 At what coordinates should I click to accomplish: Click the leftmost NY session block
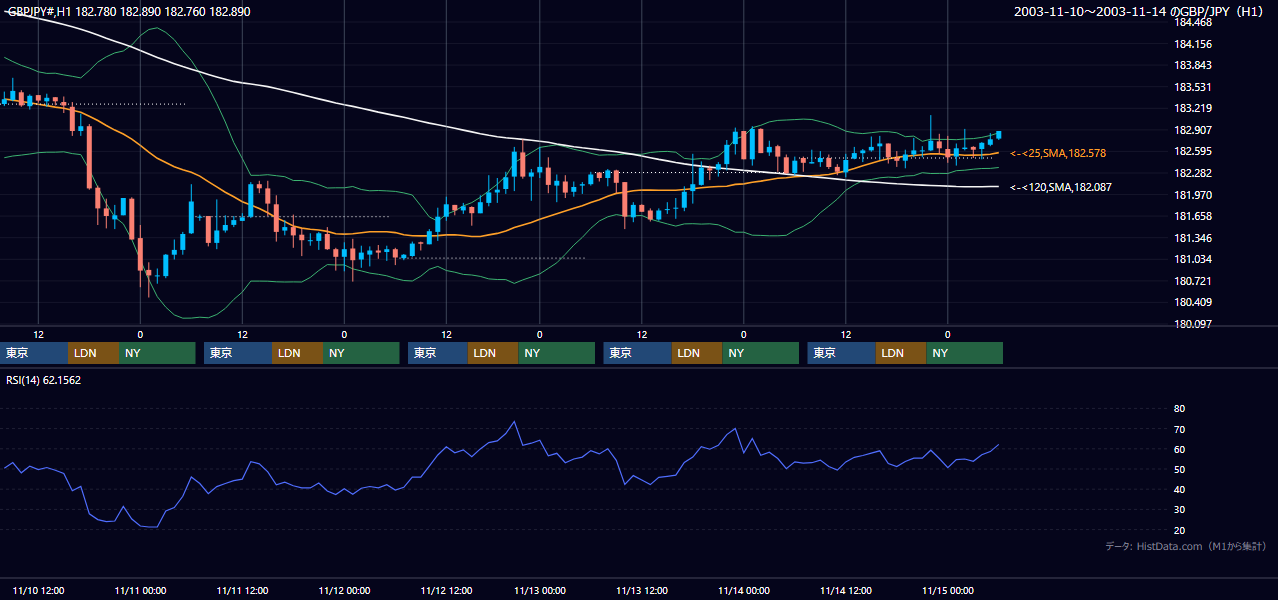pyautogui.click(x=157, y=353)
